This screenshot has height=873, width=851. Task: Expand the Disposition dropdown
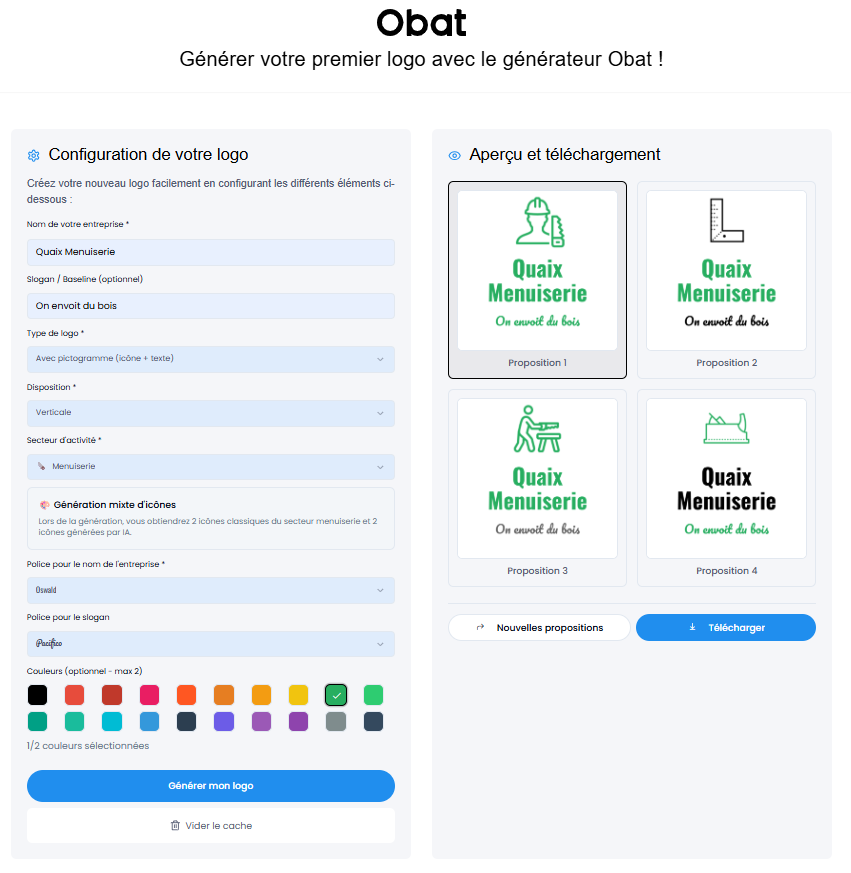click(210, 413)
